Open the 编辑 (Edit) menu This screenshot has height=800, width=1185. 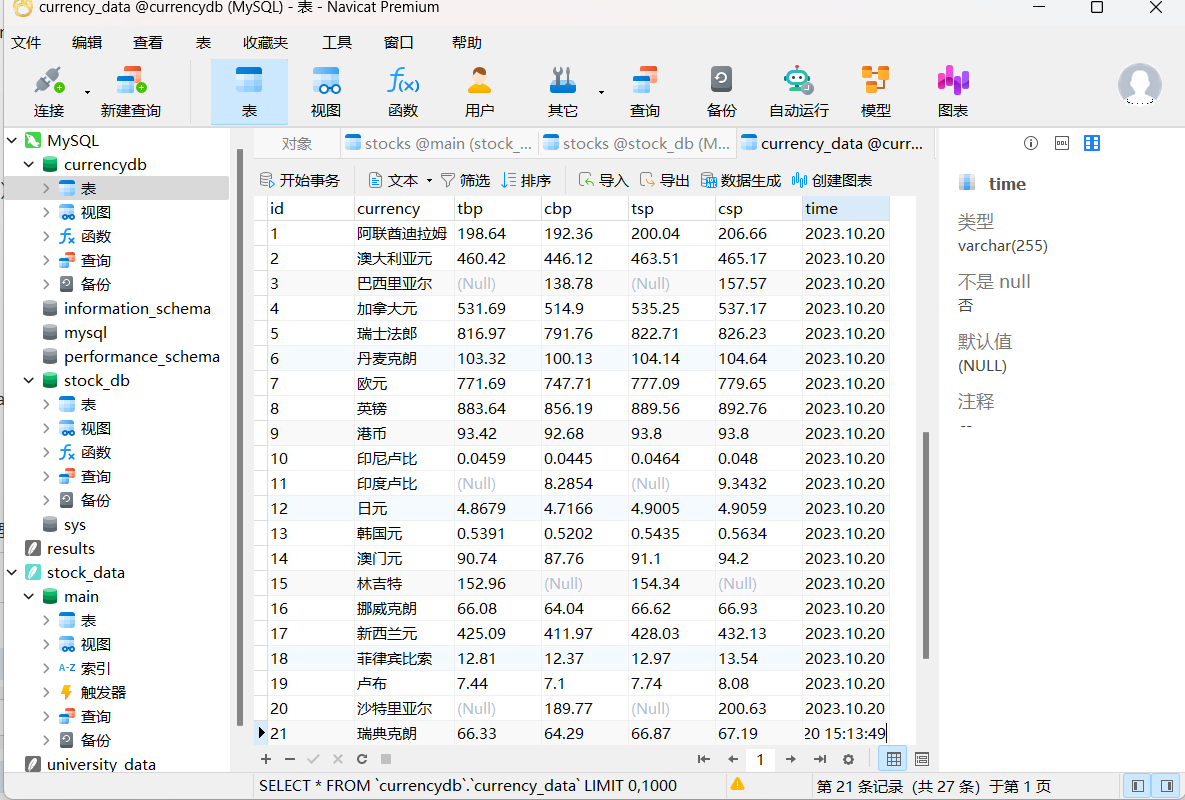[87, 43]
